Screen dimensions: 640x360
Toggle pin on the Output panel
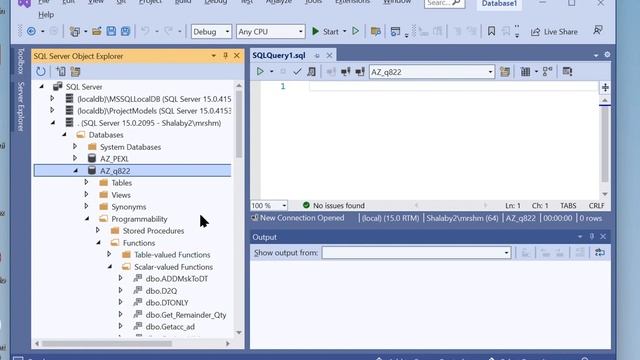[x=591, y=237]
